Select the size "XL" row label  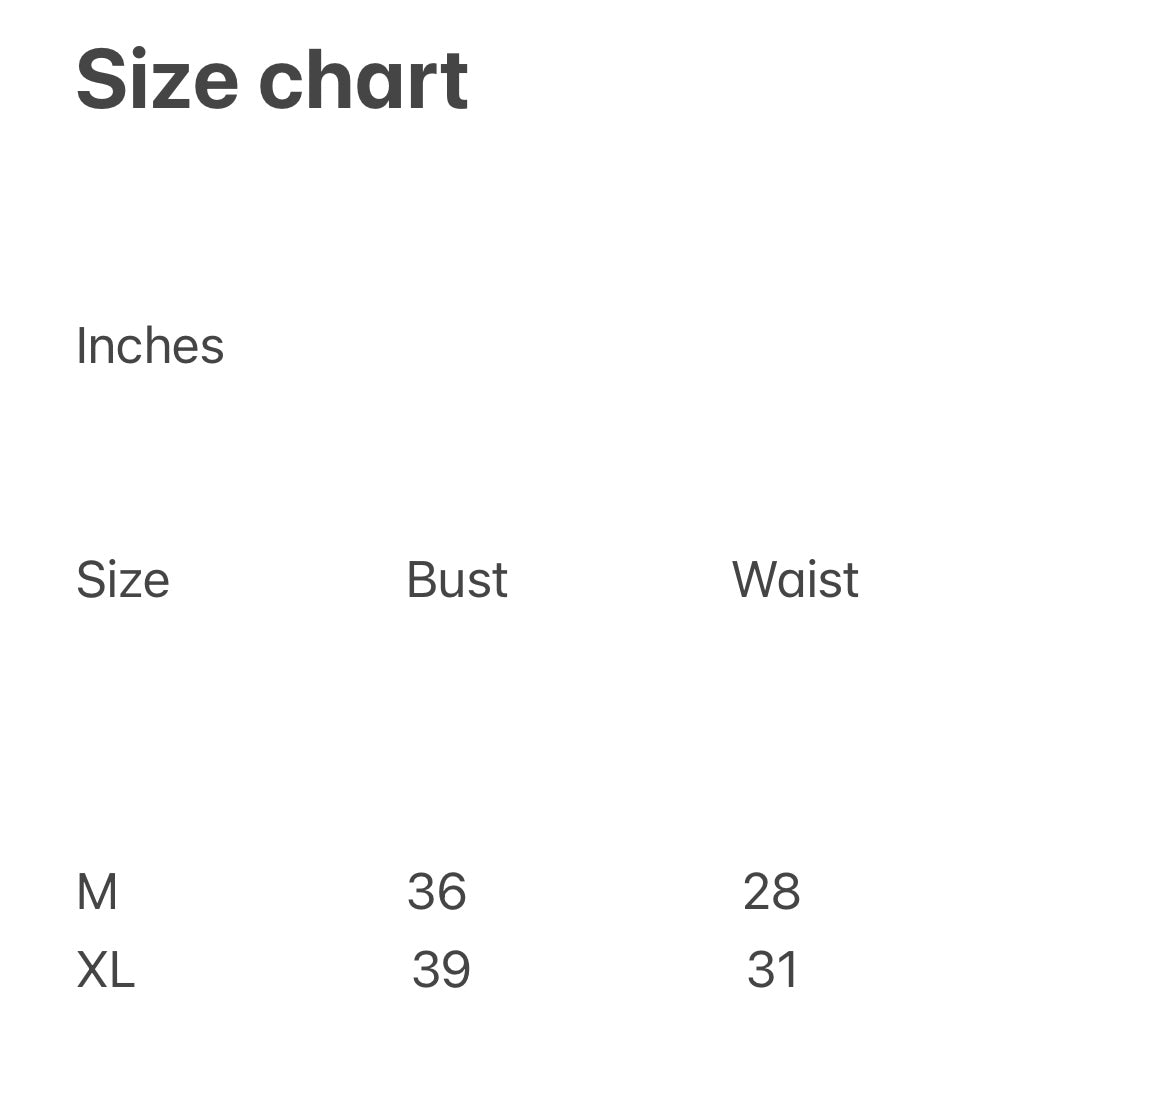(x=105, y=970)
